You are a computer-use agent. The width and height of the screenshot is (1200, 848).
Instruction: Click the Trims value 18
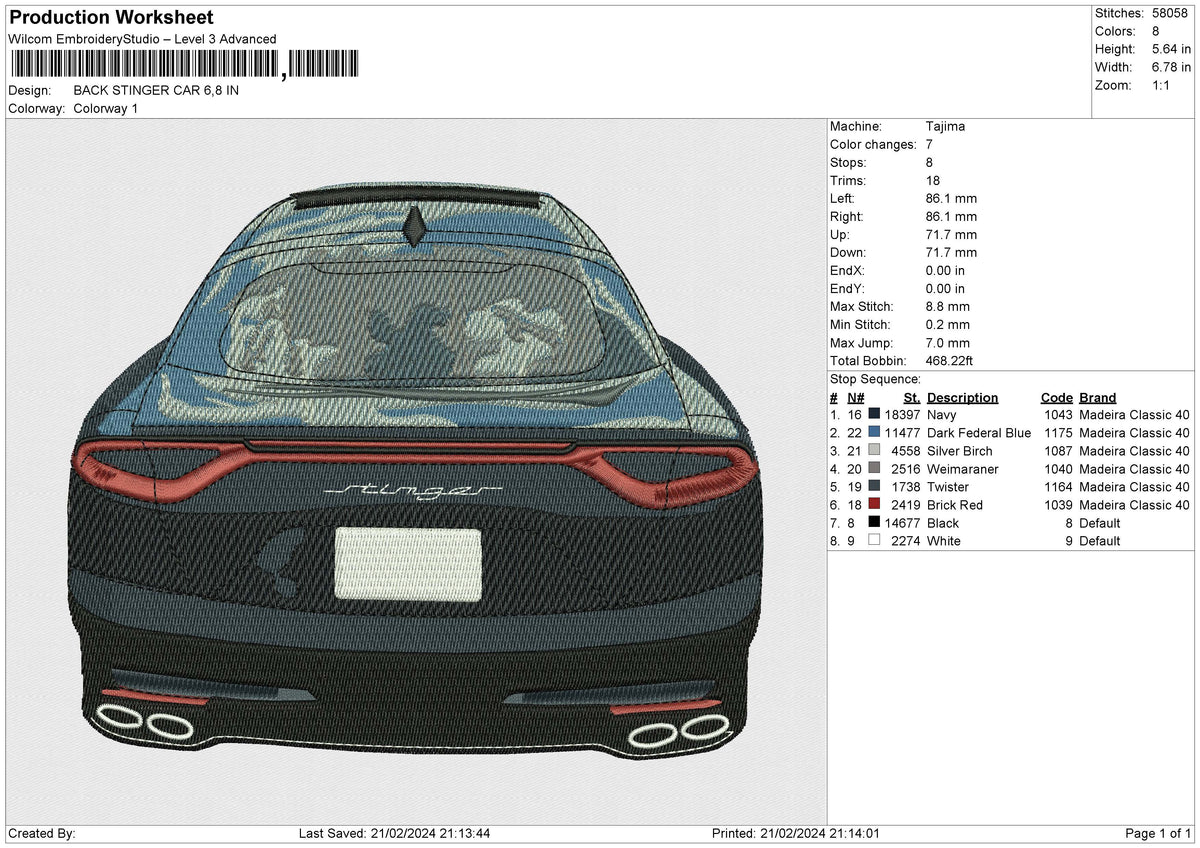click(x=933, y=180)
